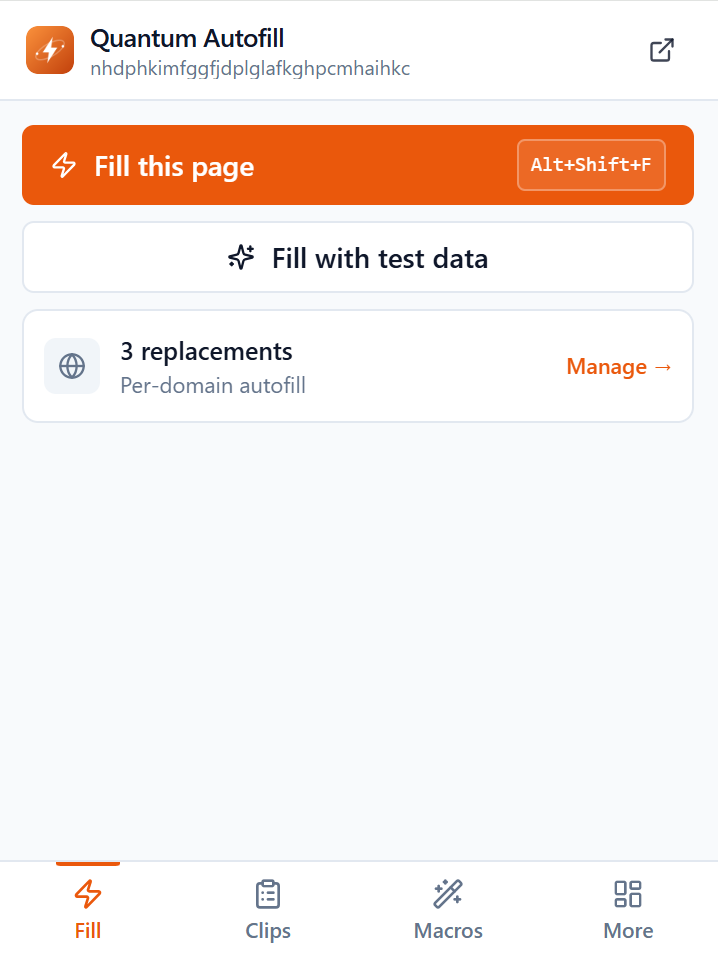Click the grid icon above More
Screen dimensions: 718x955
tap(628, 893)
